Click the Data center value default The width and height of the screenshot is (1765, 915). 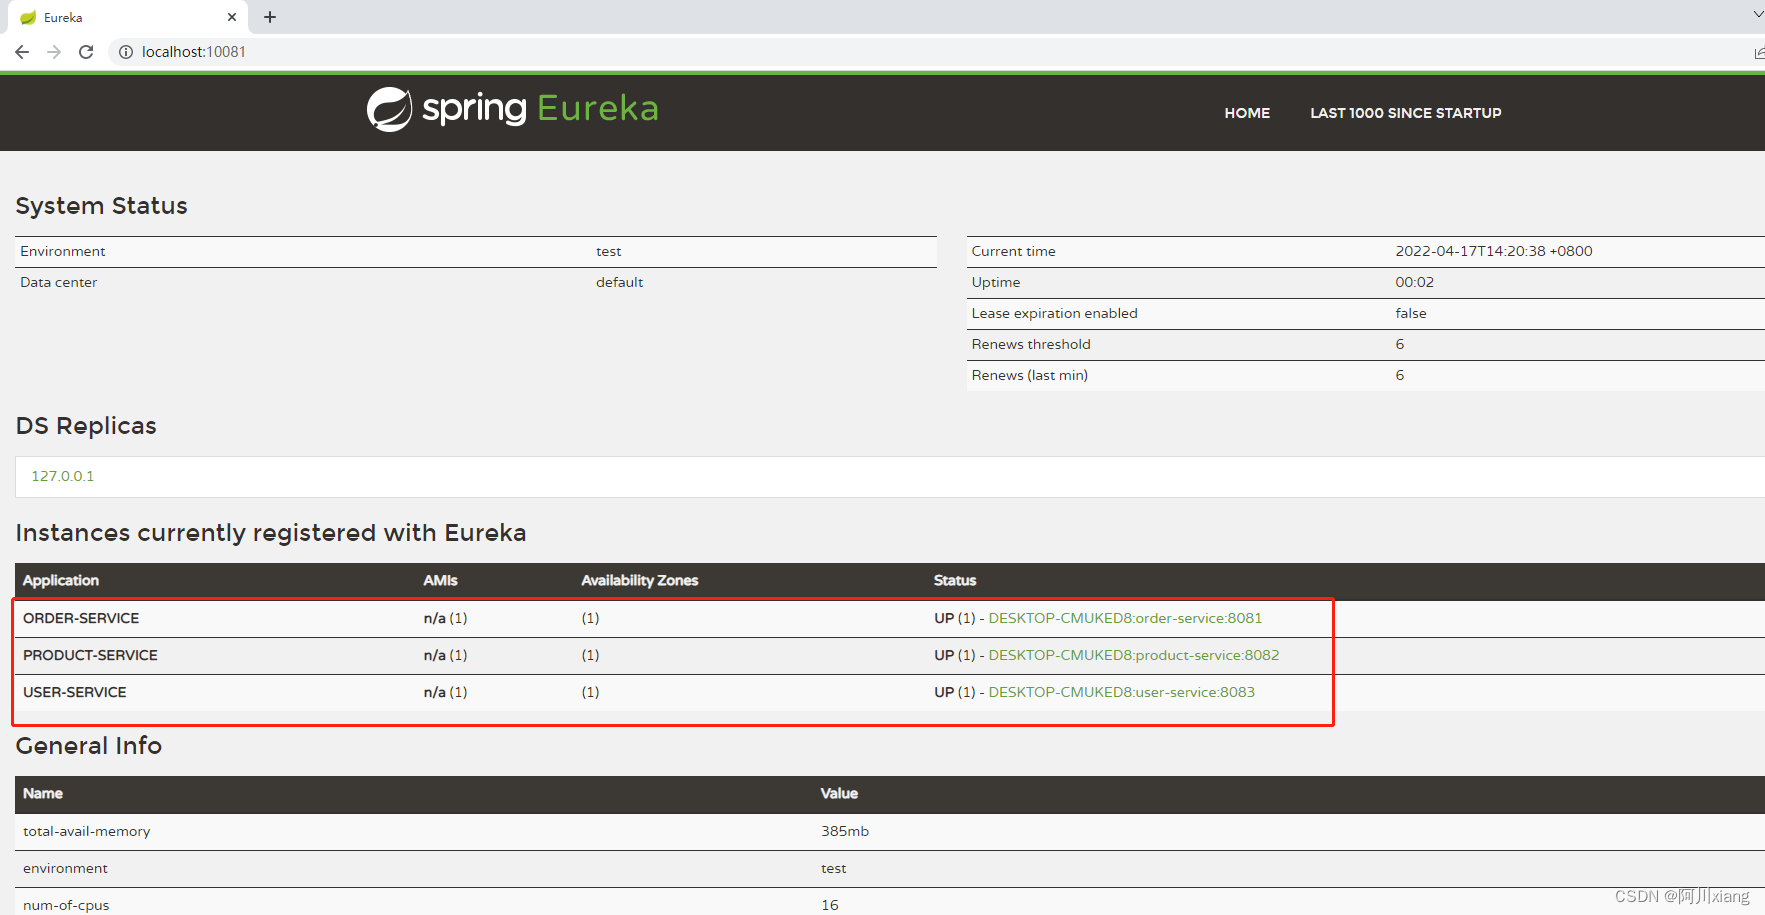[620, 282]
